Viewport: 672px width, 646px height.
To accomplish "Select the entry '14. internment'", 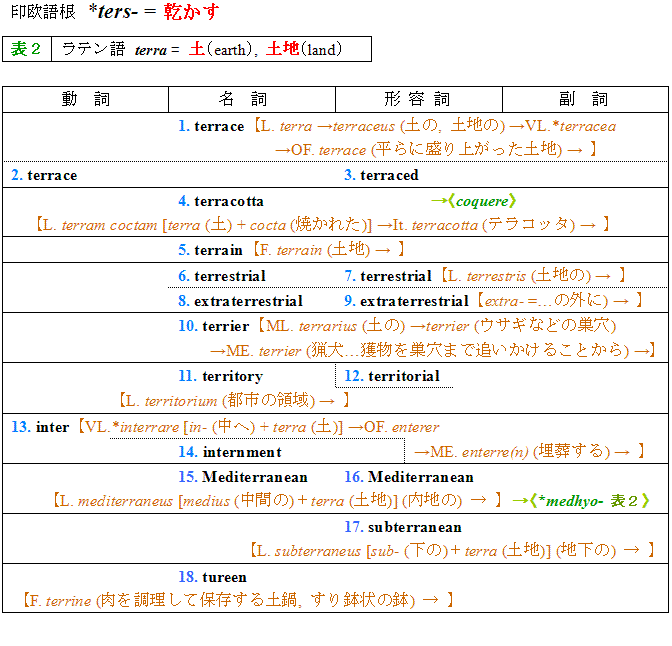I will (x=229, y=452).
